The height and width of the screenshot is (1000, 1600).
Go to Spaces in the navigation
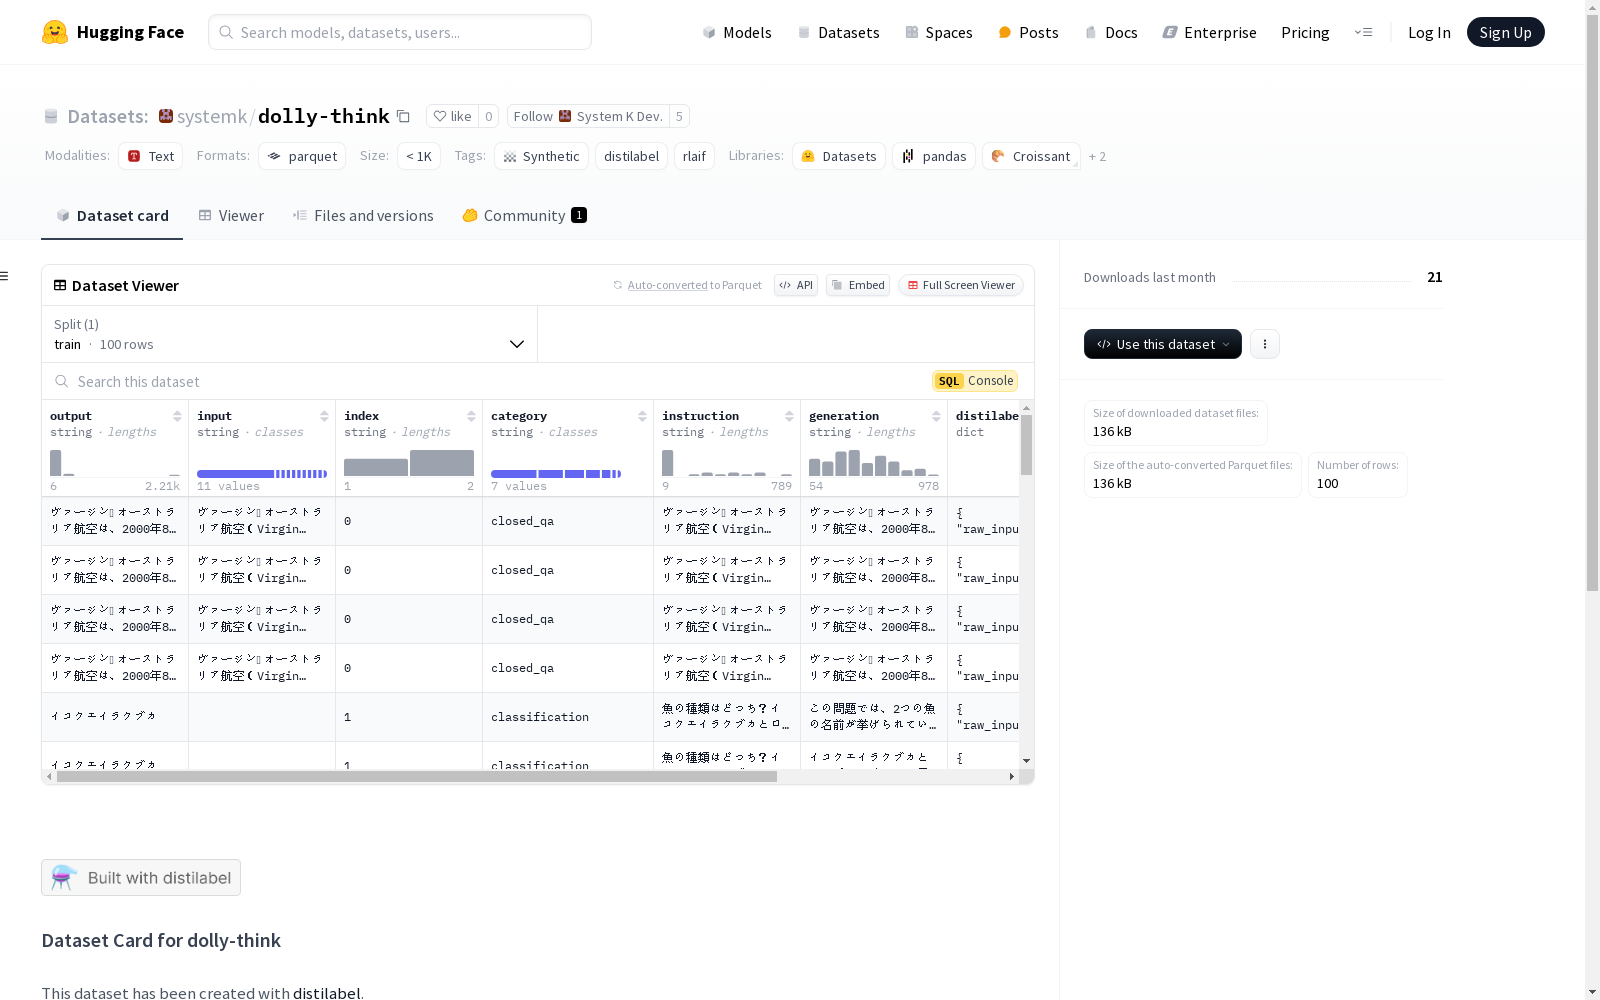pos(939,32)
